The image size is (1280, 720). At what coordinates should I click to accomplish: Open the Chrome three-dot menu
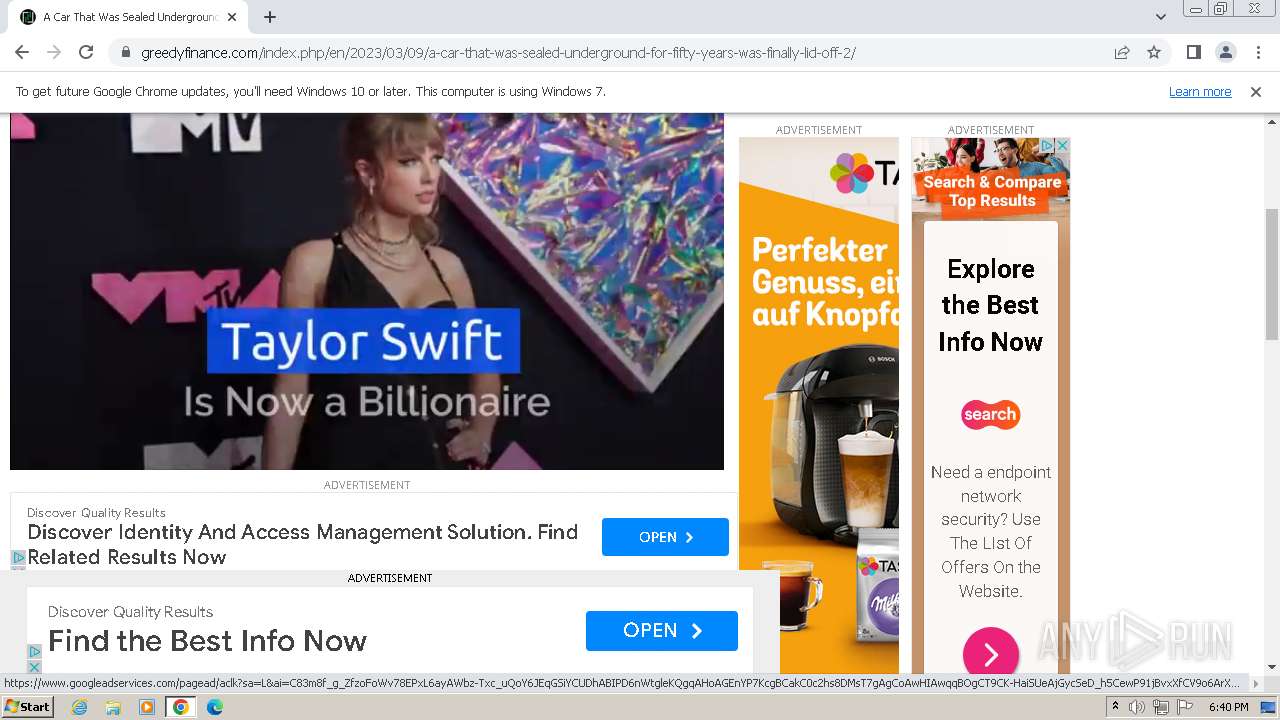(1257, 52)
